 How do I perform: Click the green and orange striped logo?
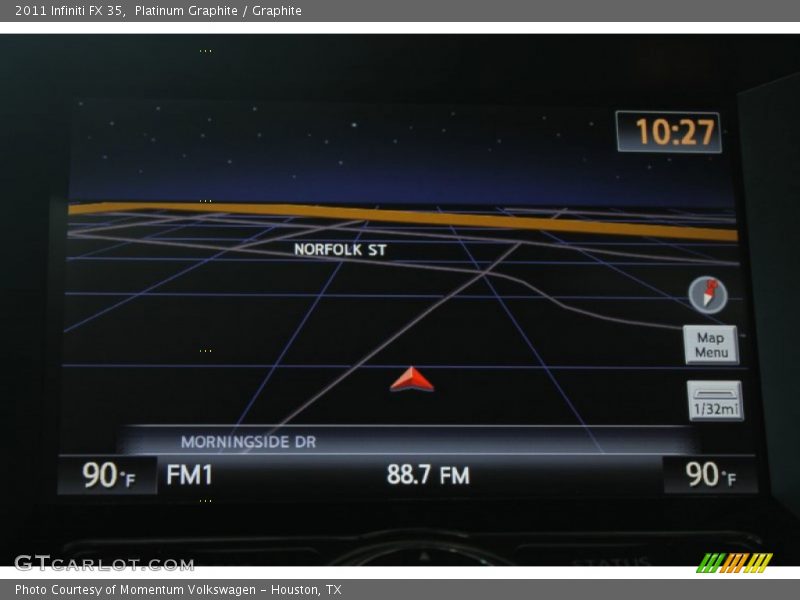coord(734,563)
